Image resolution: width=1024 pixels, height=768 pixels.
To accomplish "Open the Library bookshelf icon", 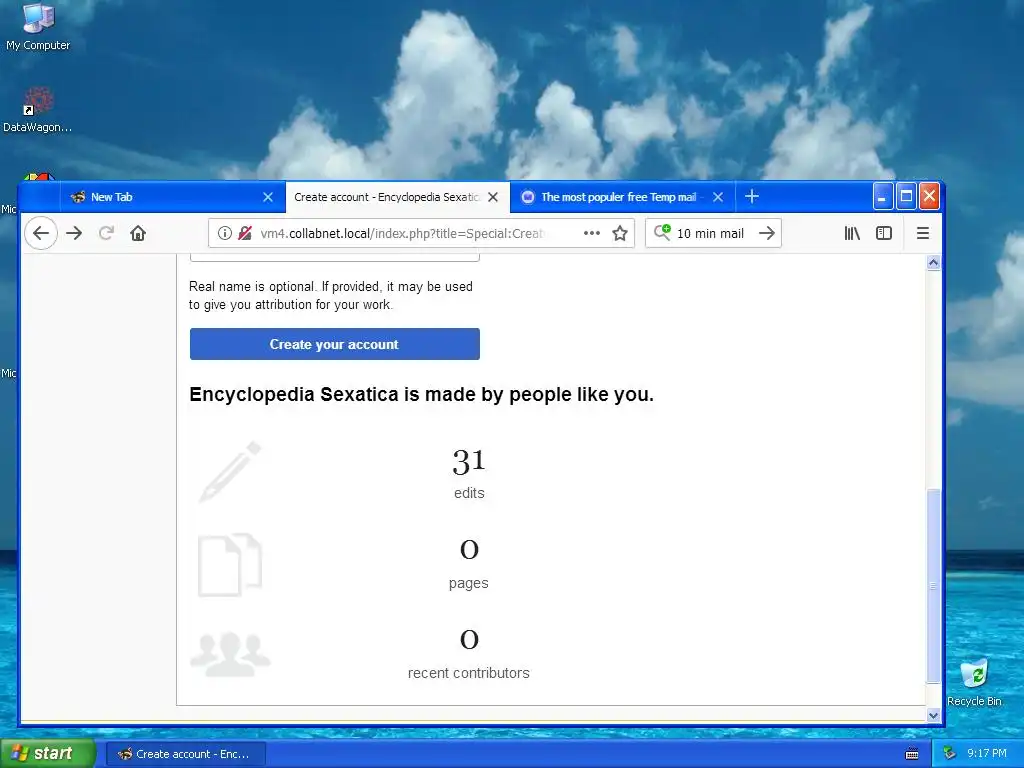I will pyautogui.click(x=852, y=233).
